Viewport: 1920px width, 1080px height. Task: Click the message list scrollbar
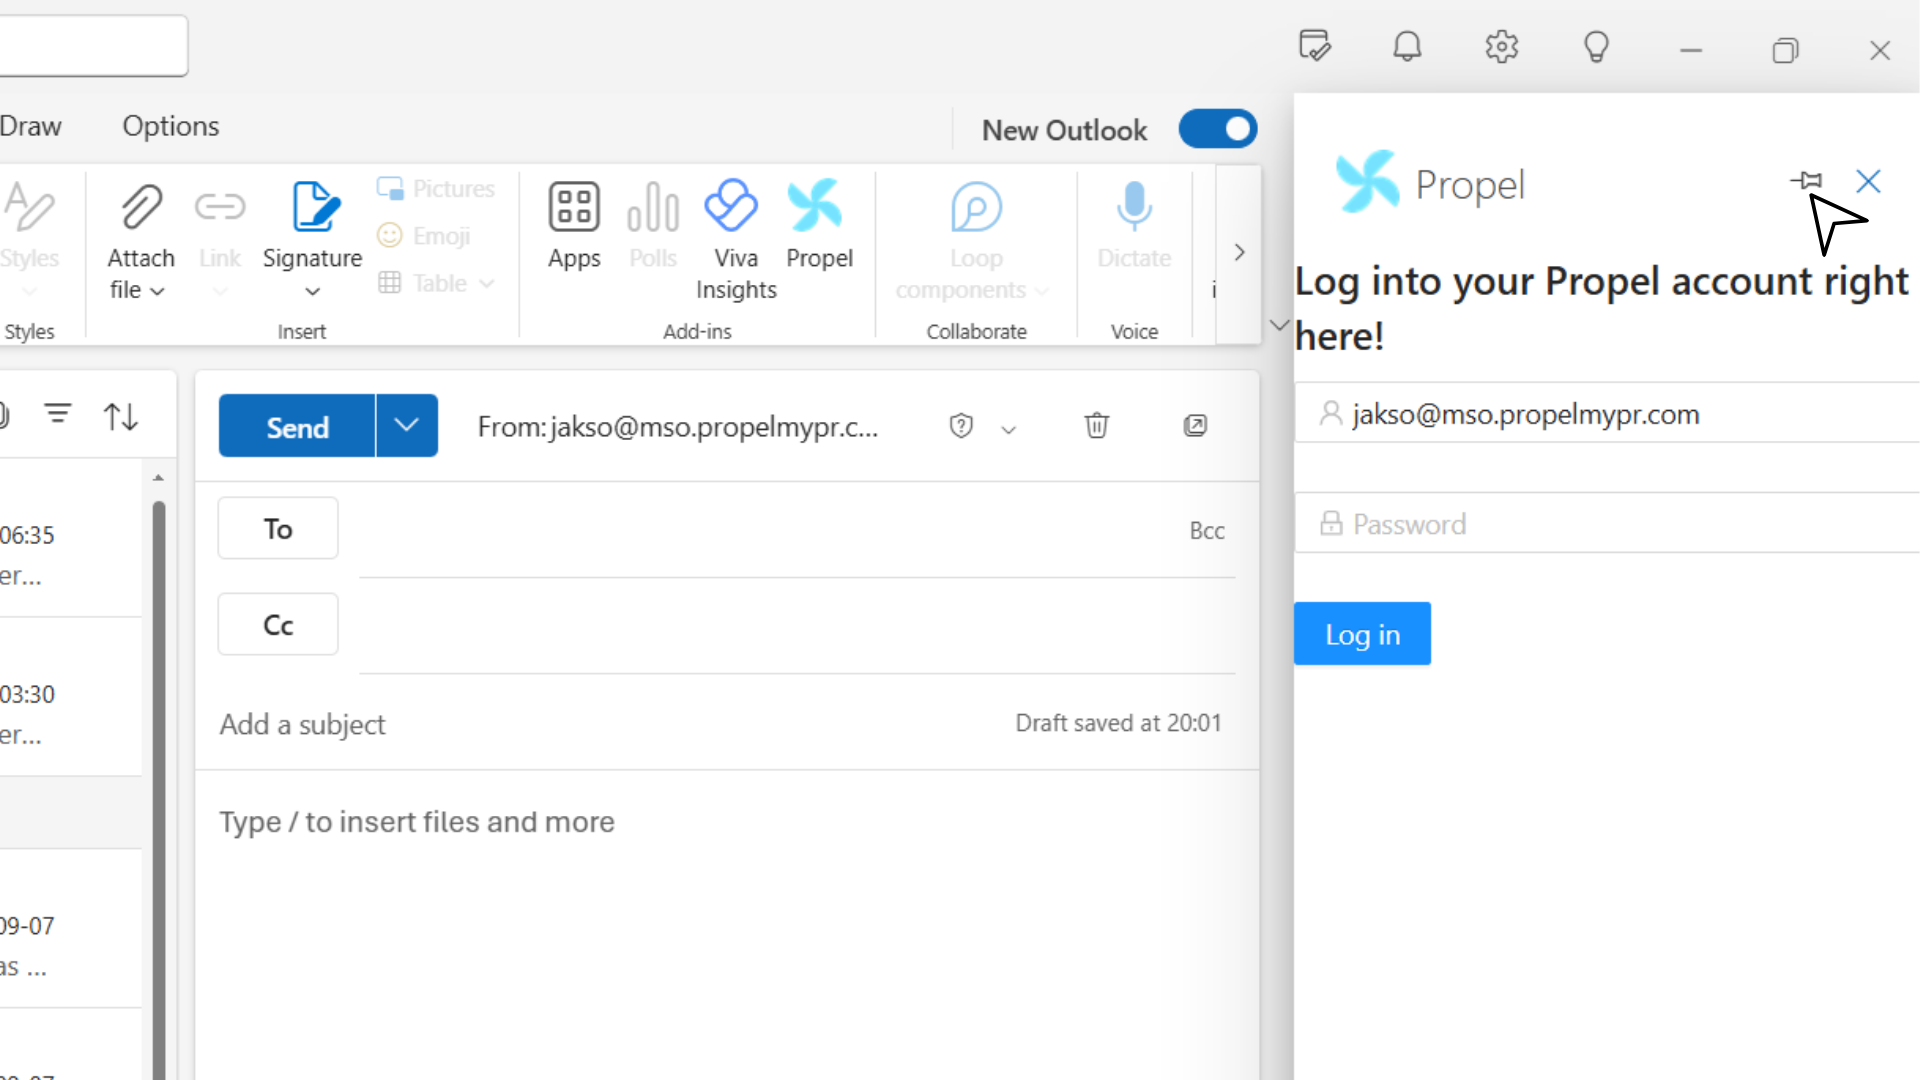click(159, 790)
